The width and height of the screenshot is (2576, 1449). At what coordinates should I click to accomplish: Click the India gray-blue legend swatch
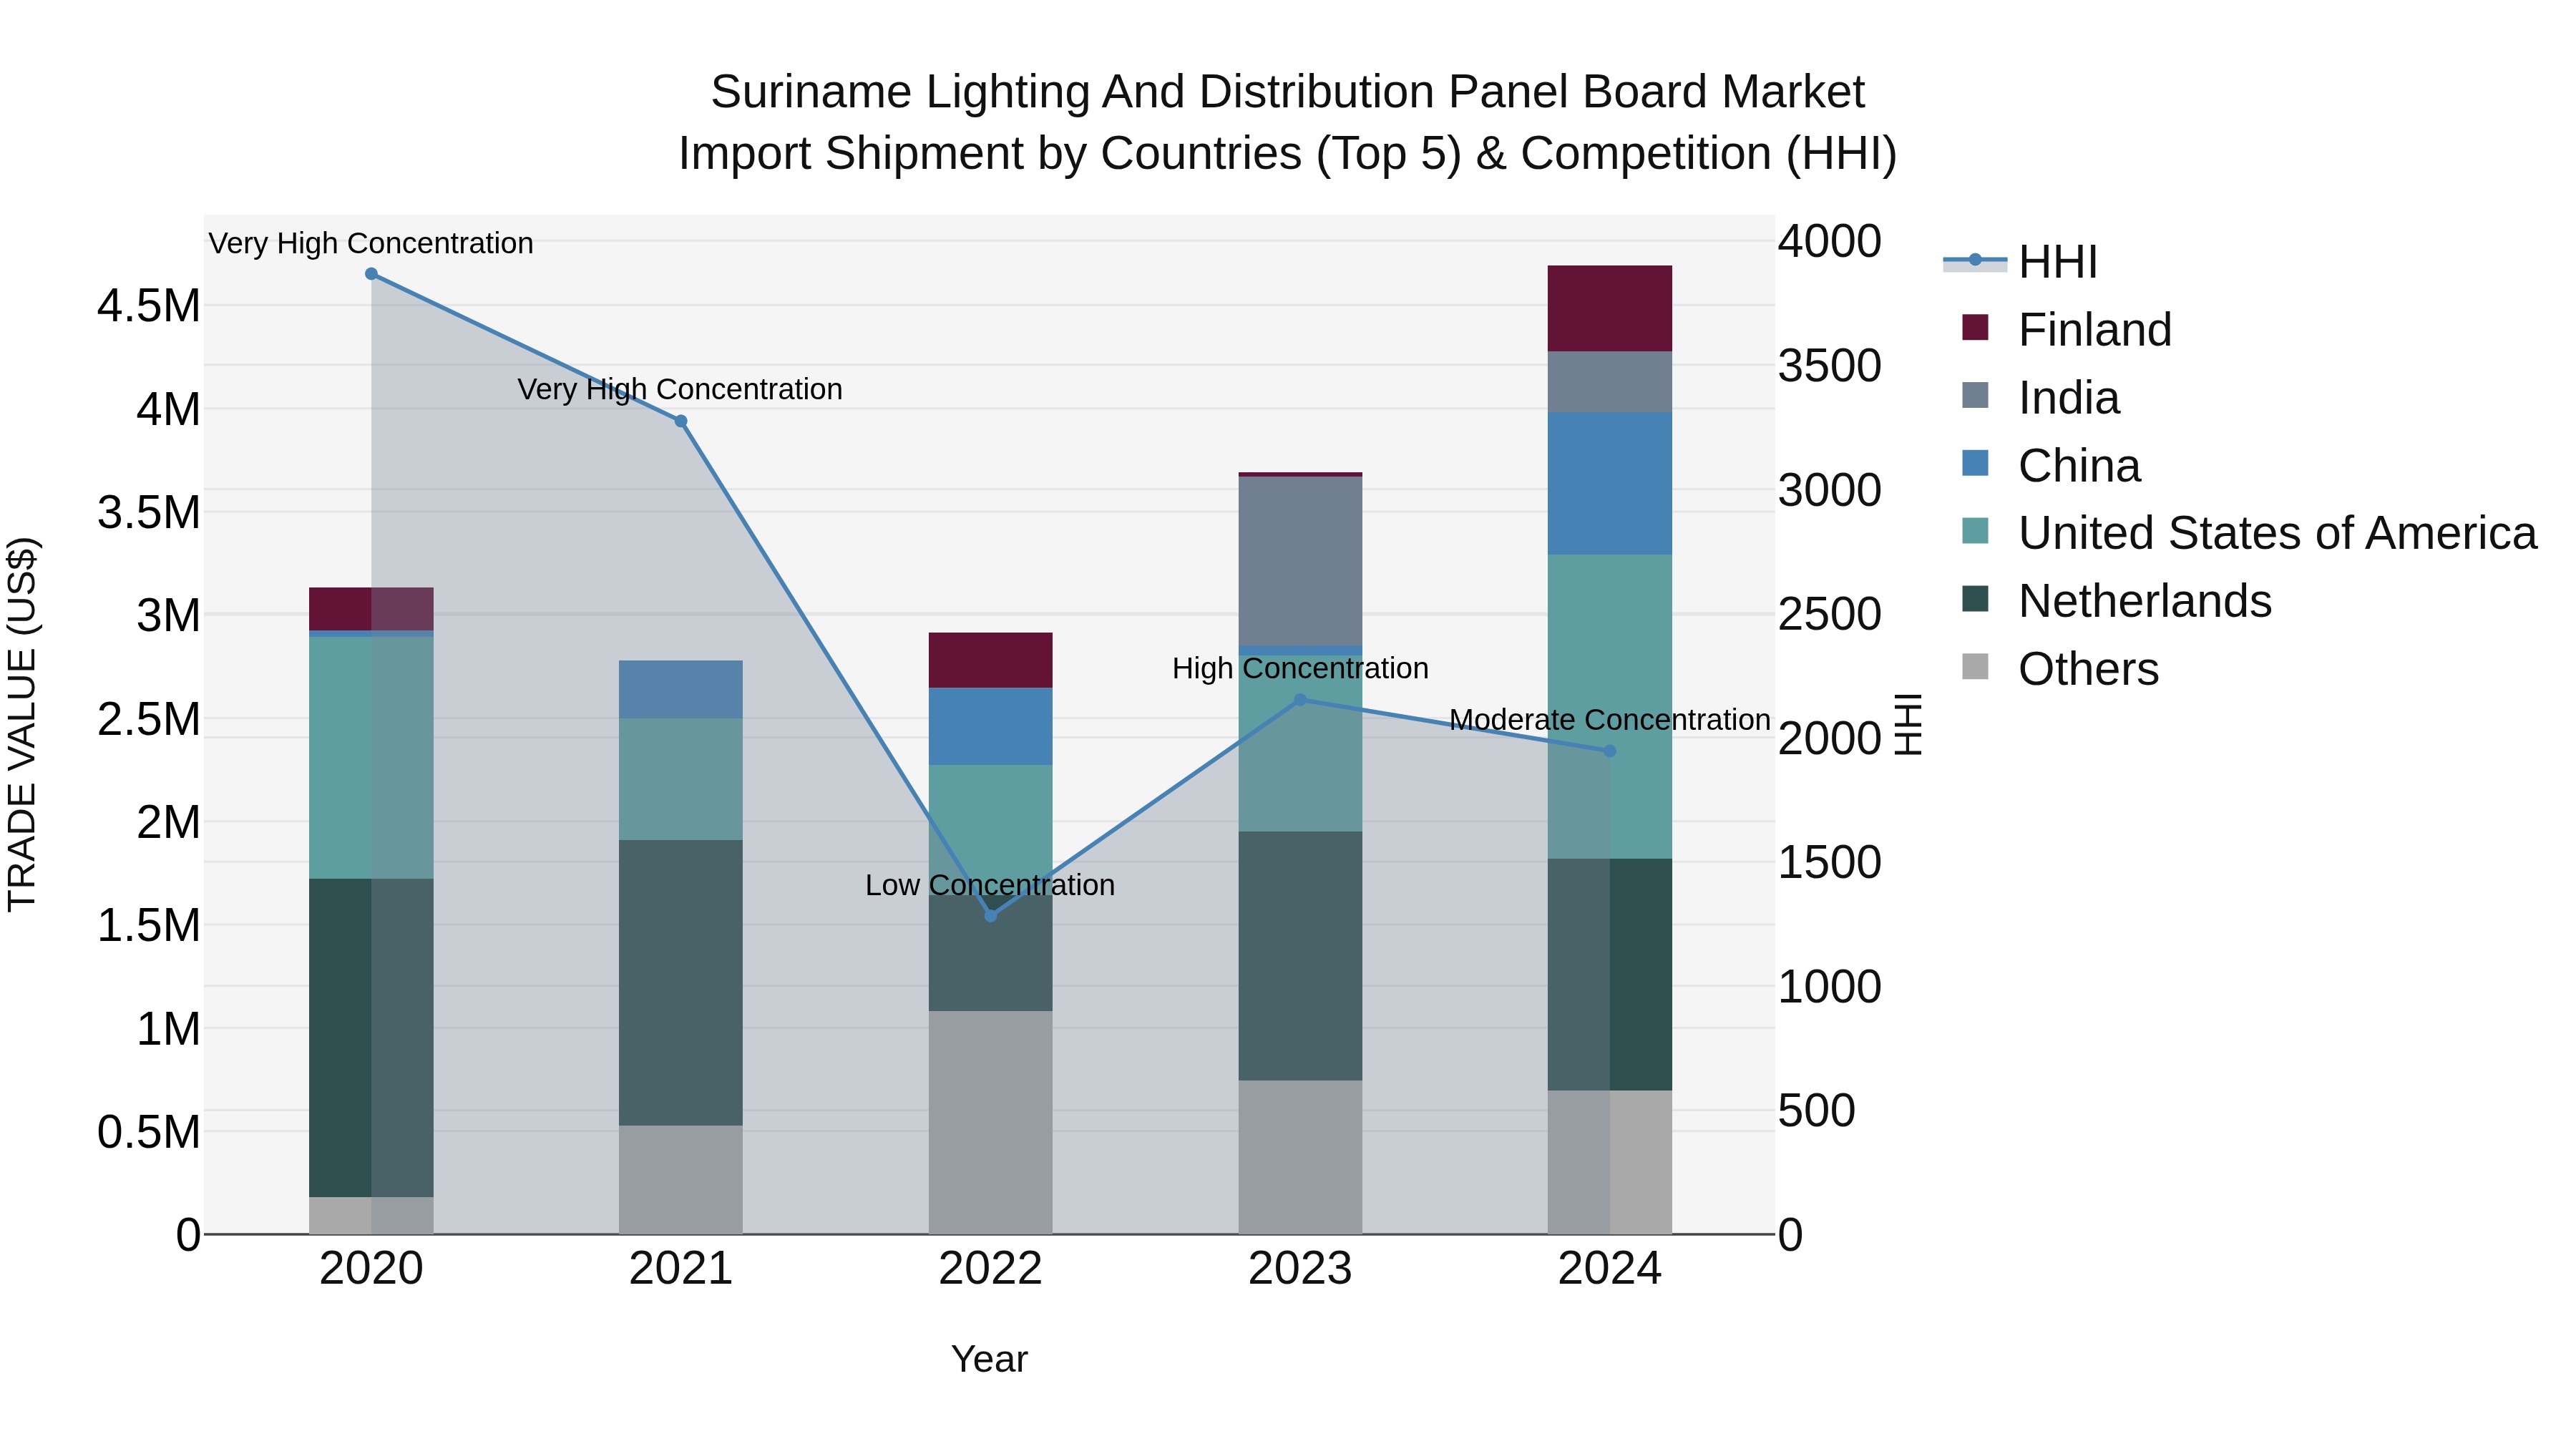coord(1975,395)
